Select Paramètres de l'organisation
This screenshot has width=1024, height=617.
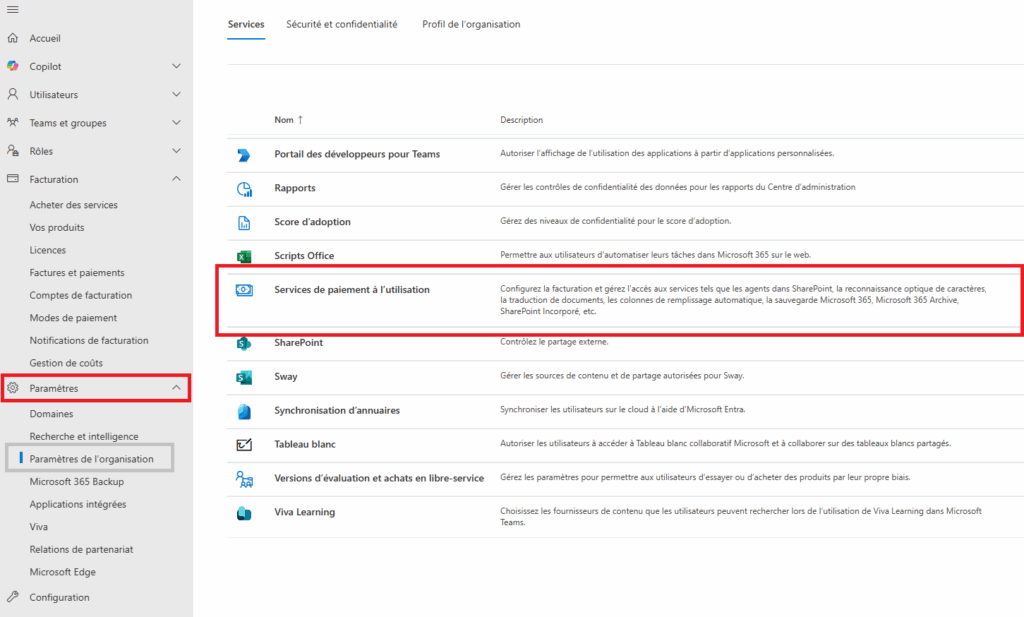91,459
